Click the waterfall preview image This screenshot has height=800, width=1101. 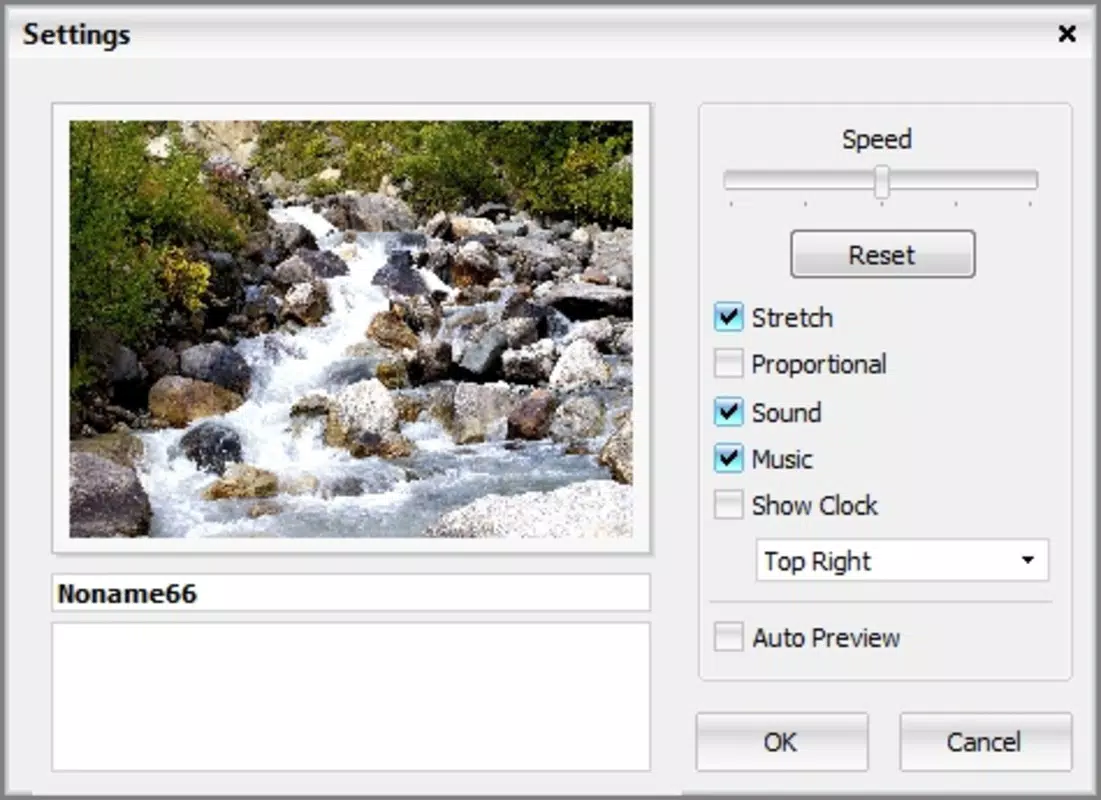(x=351, y=329)
